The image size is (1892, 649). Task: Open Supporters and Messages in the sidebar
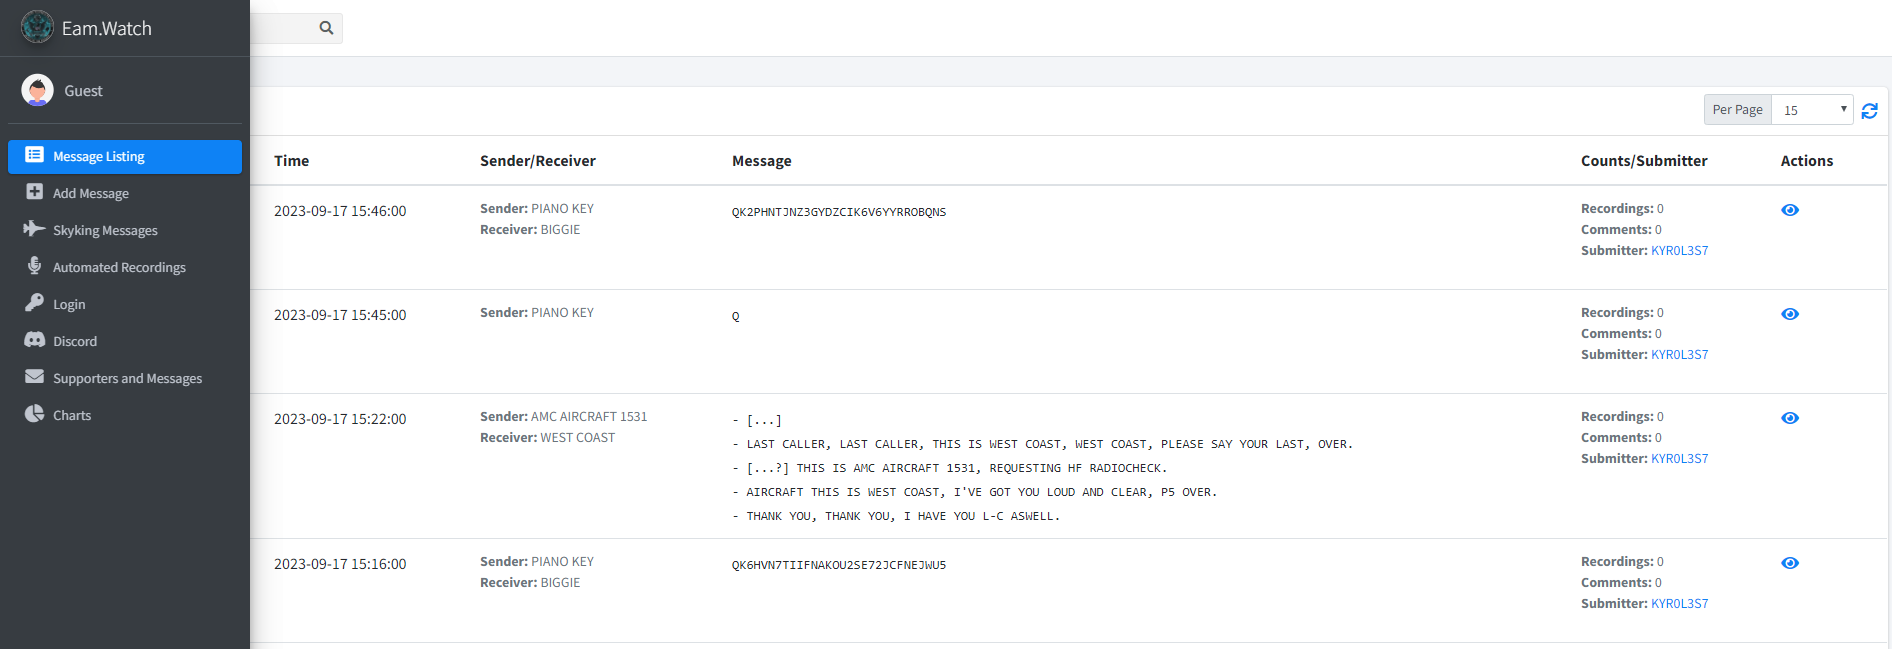point(125,378)
